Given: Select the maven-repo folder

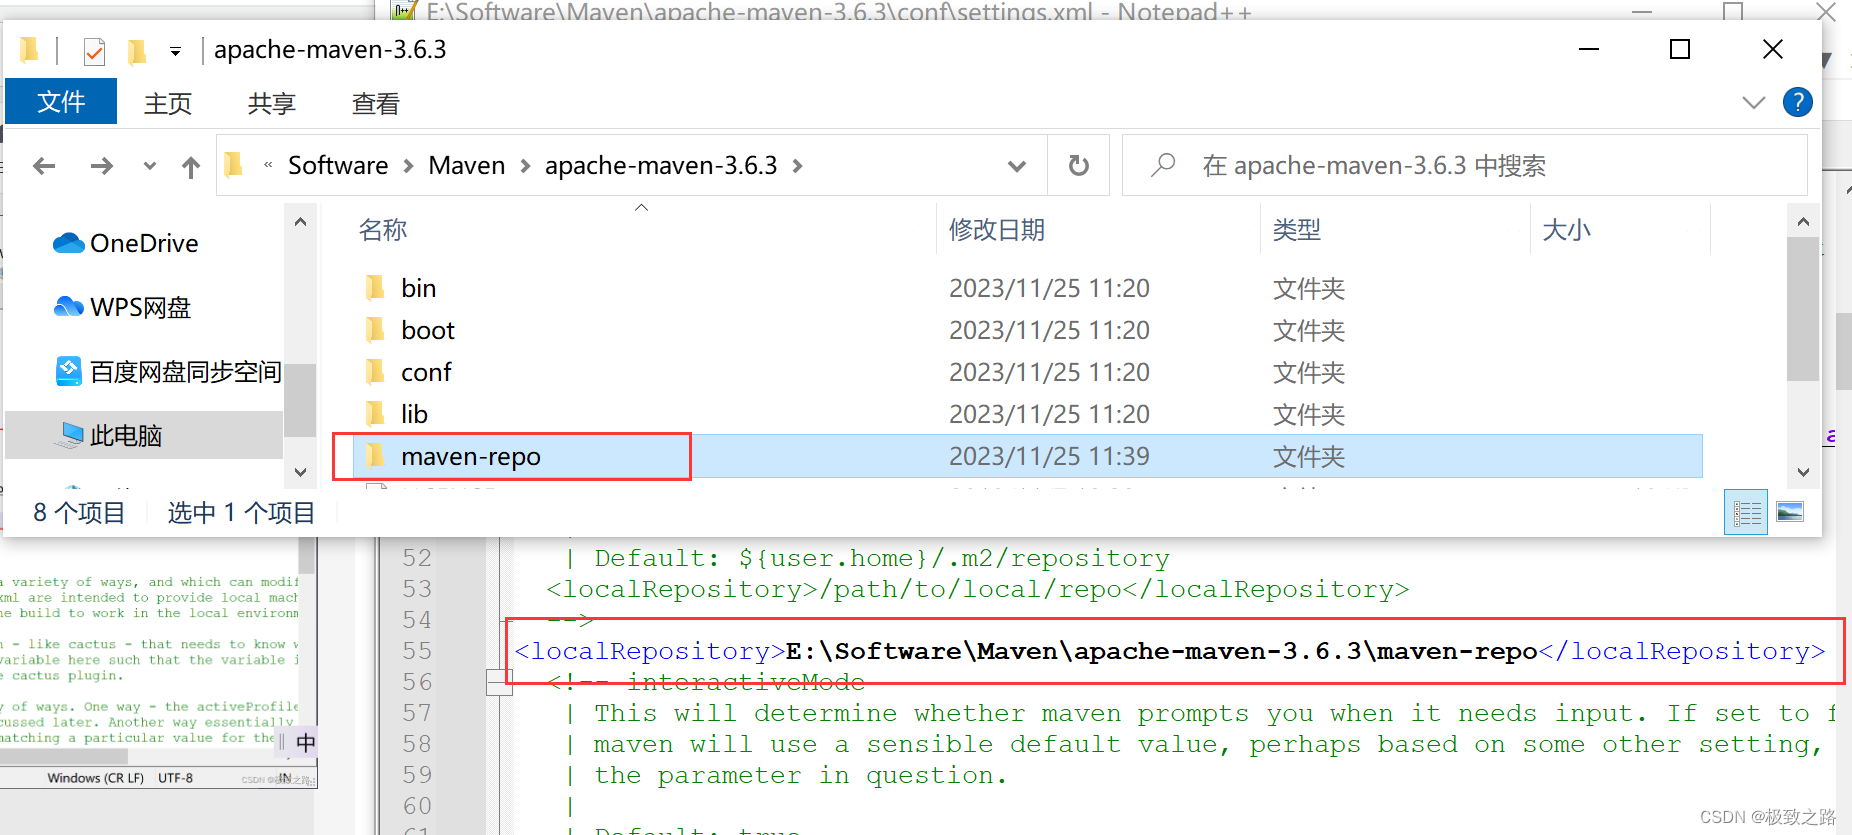Looking at the screenshot, I should tap(1028, 456).
